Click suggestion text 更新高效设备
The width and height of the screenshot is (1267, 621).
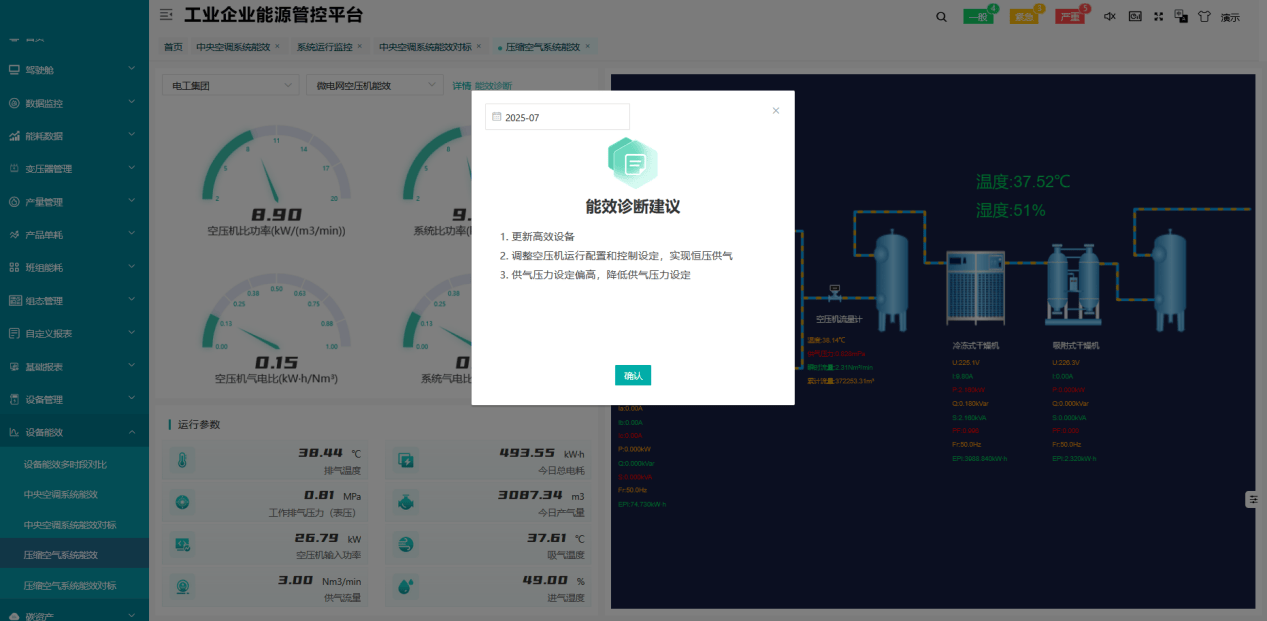[543, 237]
